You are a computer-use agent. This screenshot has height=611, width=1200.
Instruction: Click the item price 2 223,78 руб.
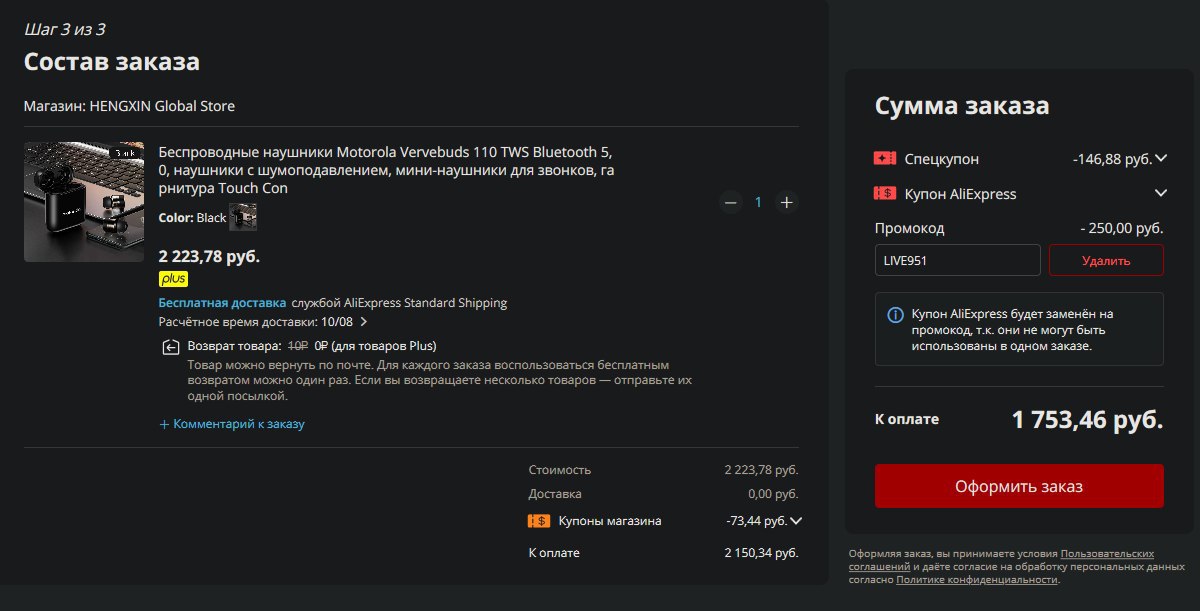point(209,257)
